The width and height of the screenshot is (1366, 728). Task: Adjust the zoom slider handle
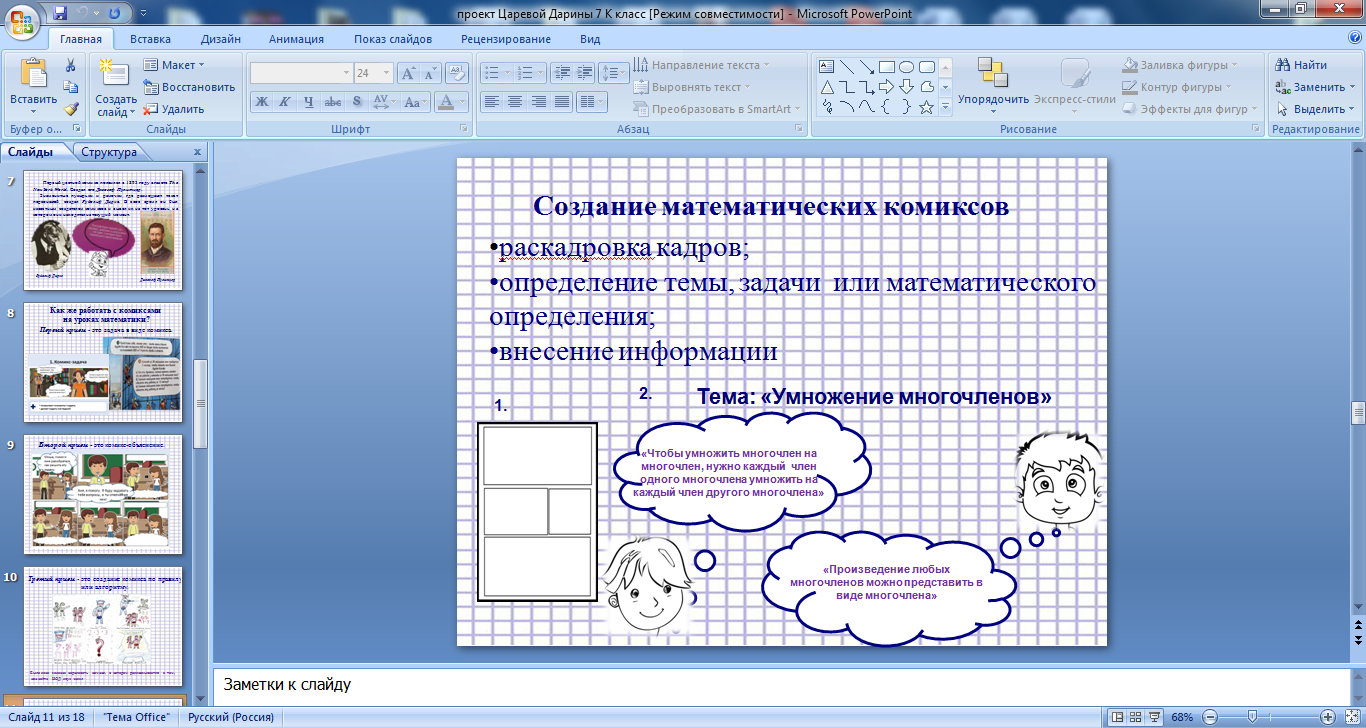1252,717
